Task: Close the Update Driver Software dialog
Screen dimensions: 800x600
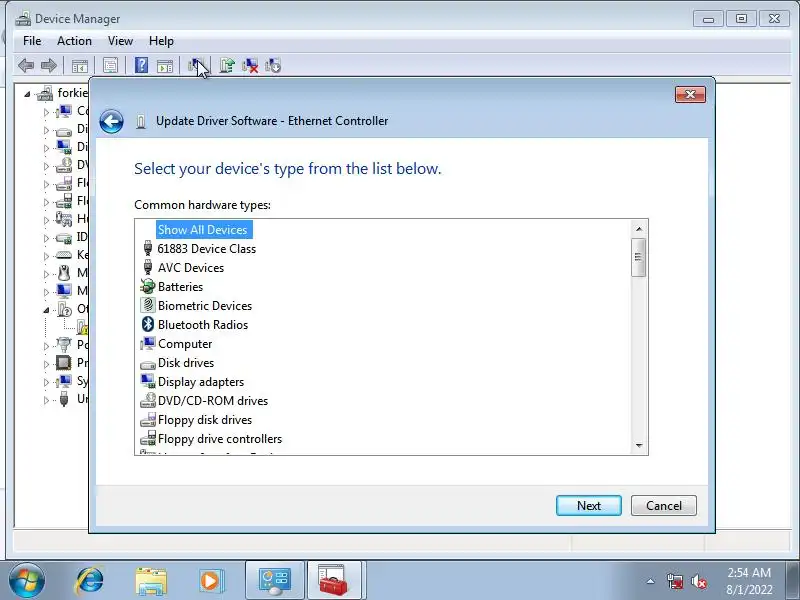Action: click(x=690, y=94)
